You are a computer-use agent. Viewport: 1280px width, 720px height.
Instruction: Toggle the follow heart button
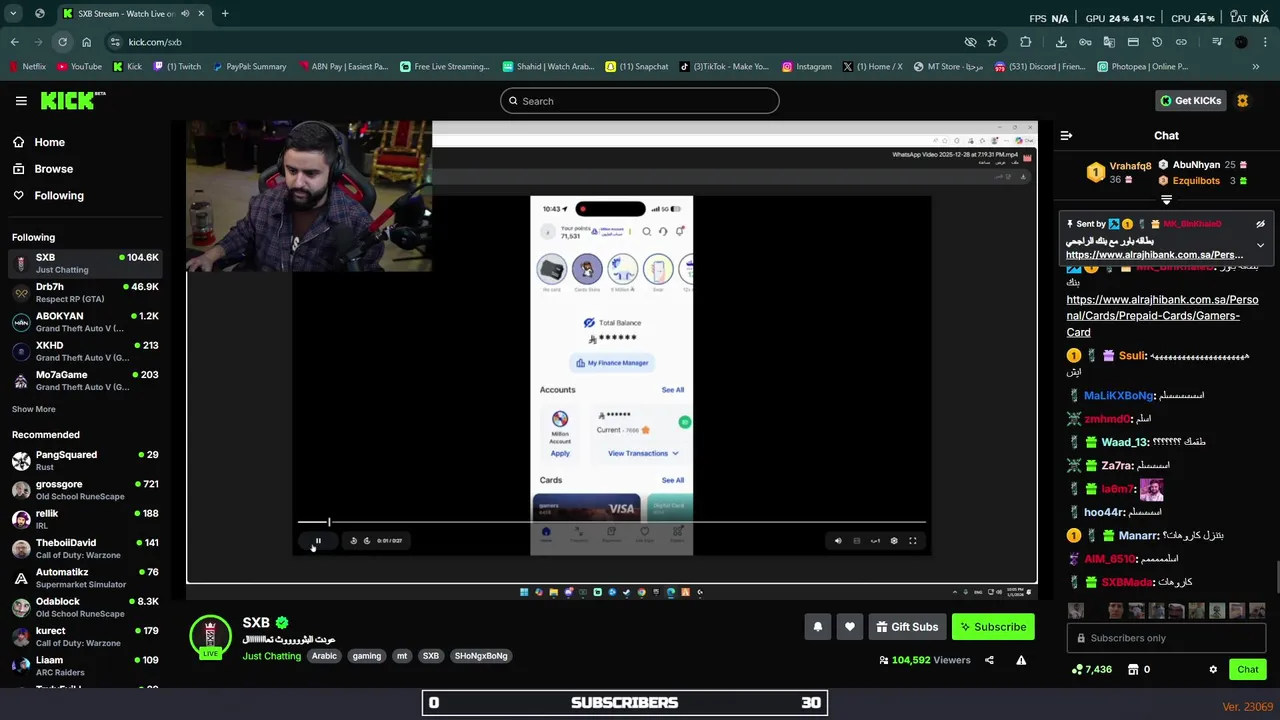(850, 627)
